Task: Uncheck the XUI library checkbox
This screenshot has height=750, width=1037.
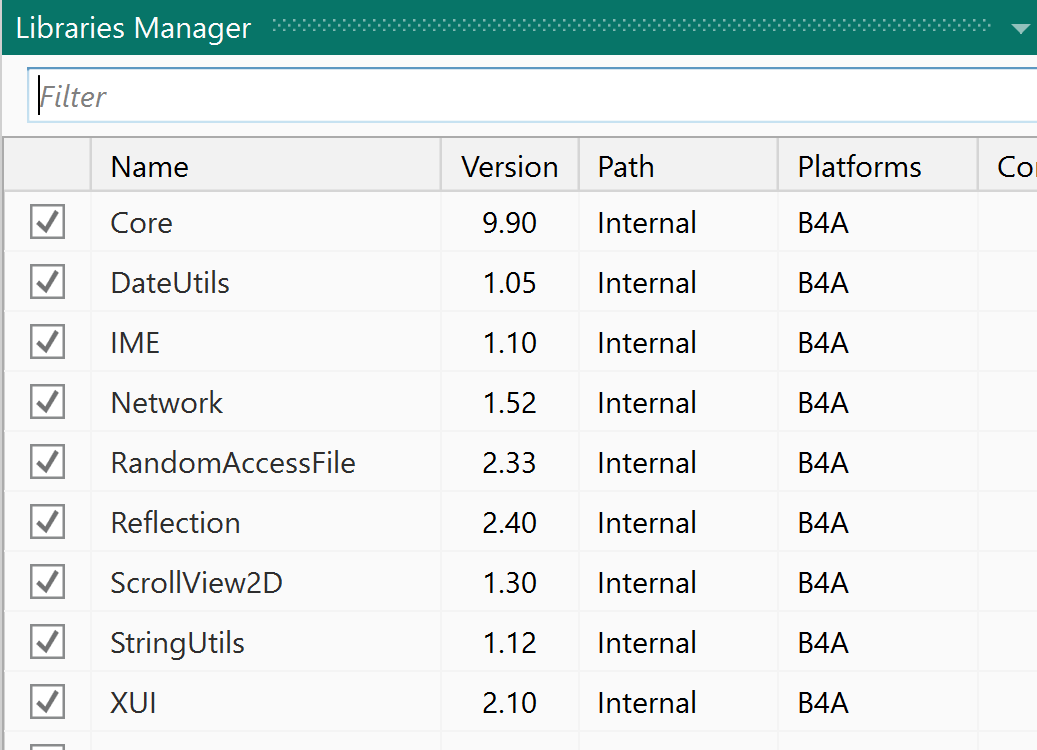Action: [47, 702]
